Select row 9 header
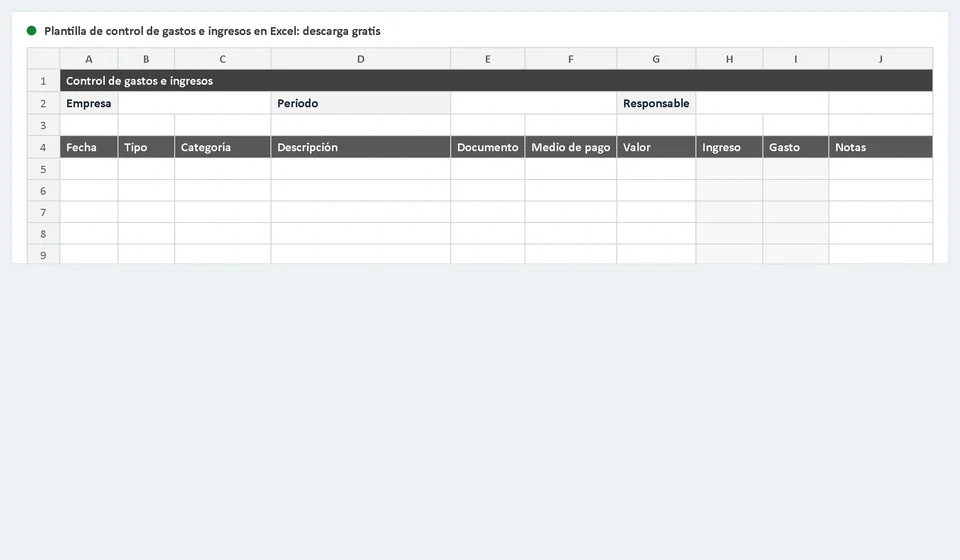Viewport: 960px width, 560px height. click(43, 255)
